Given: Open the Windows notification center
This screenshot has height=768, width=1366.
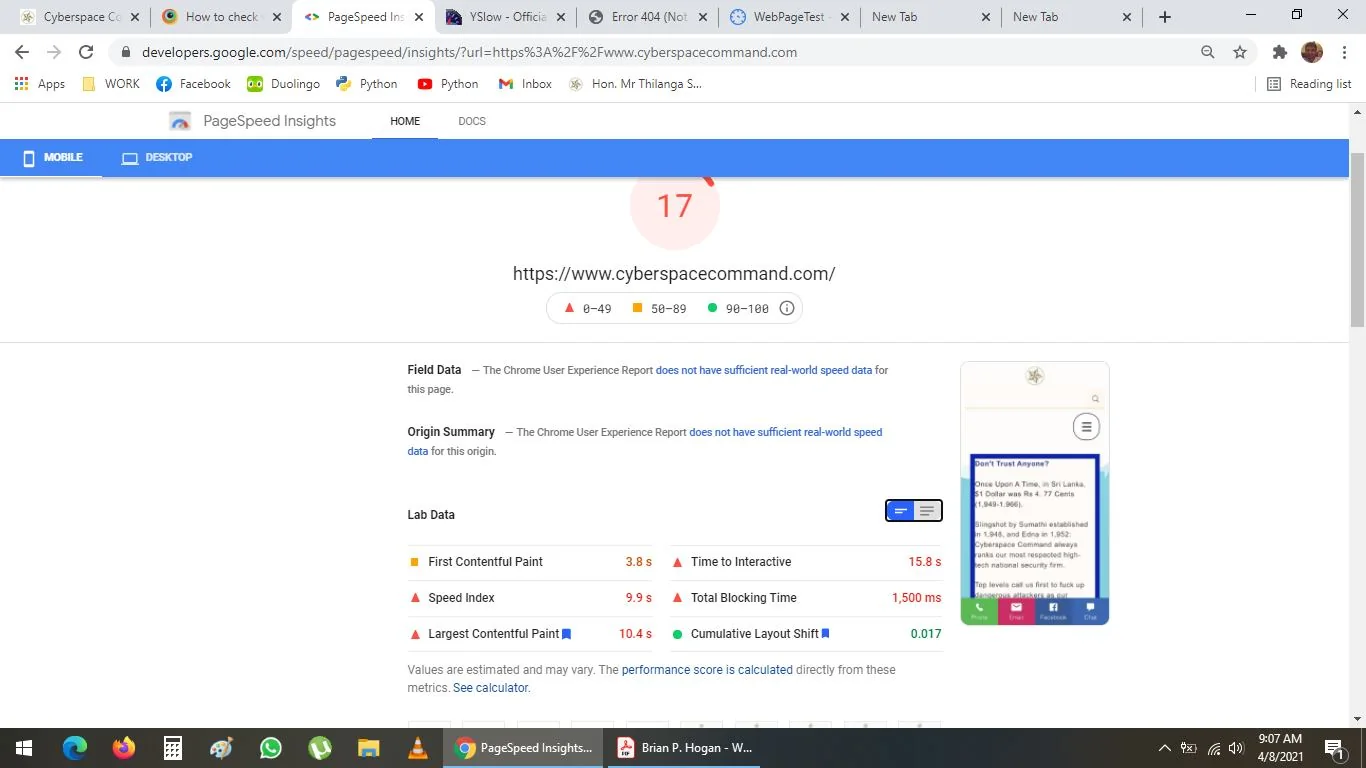Looking at the screenshot, I should [x=1333, y=748].
